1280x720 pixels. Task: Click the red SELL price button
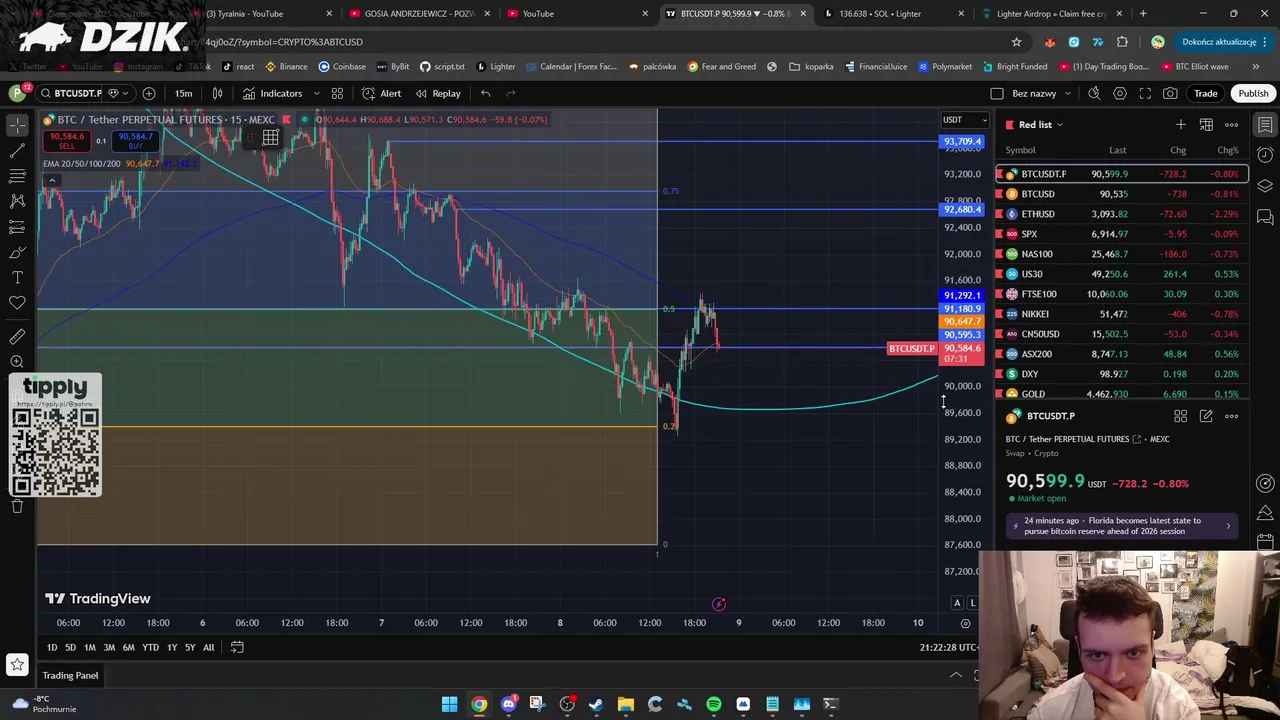67,140
